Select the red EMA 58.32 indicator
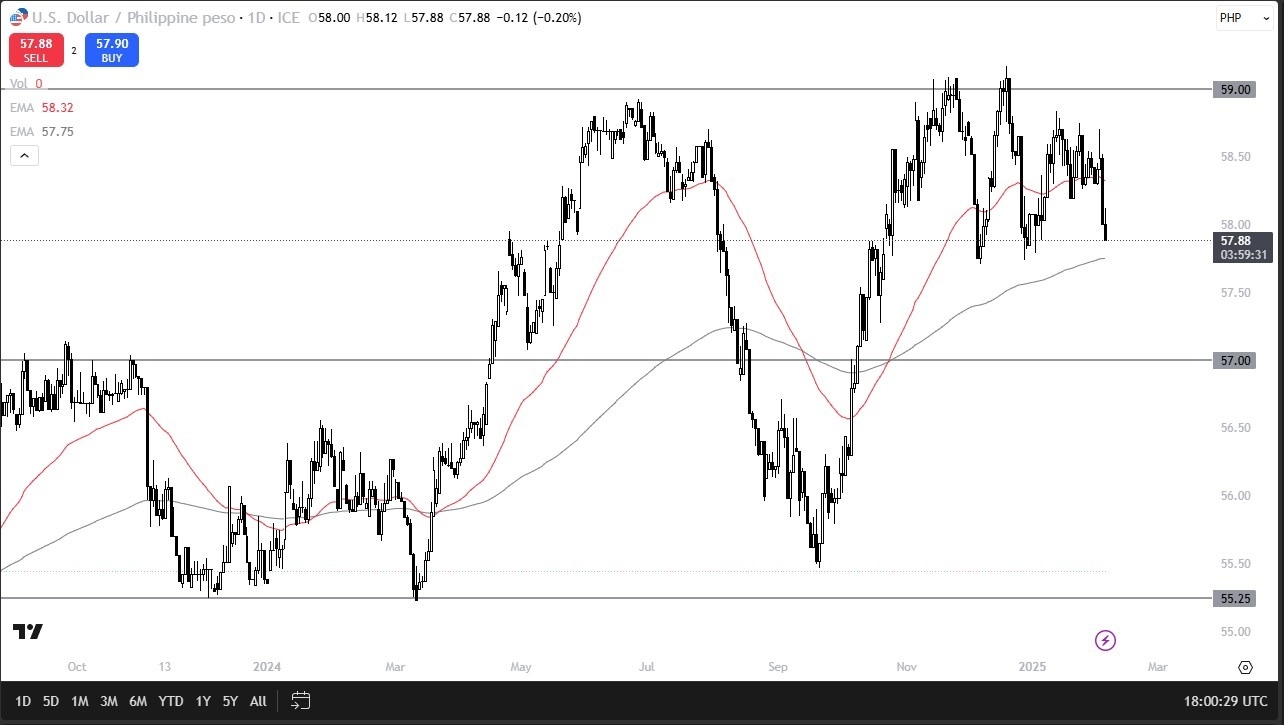 42,108
